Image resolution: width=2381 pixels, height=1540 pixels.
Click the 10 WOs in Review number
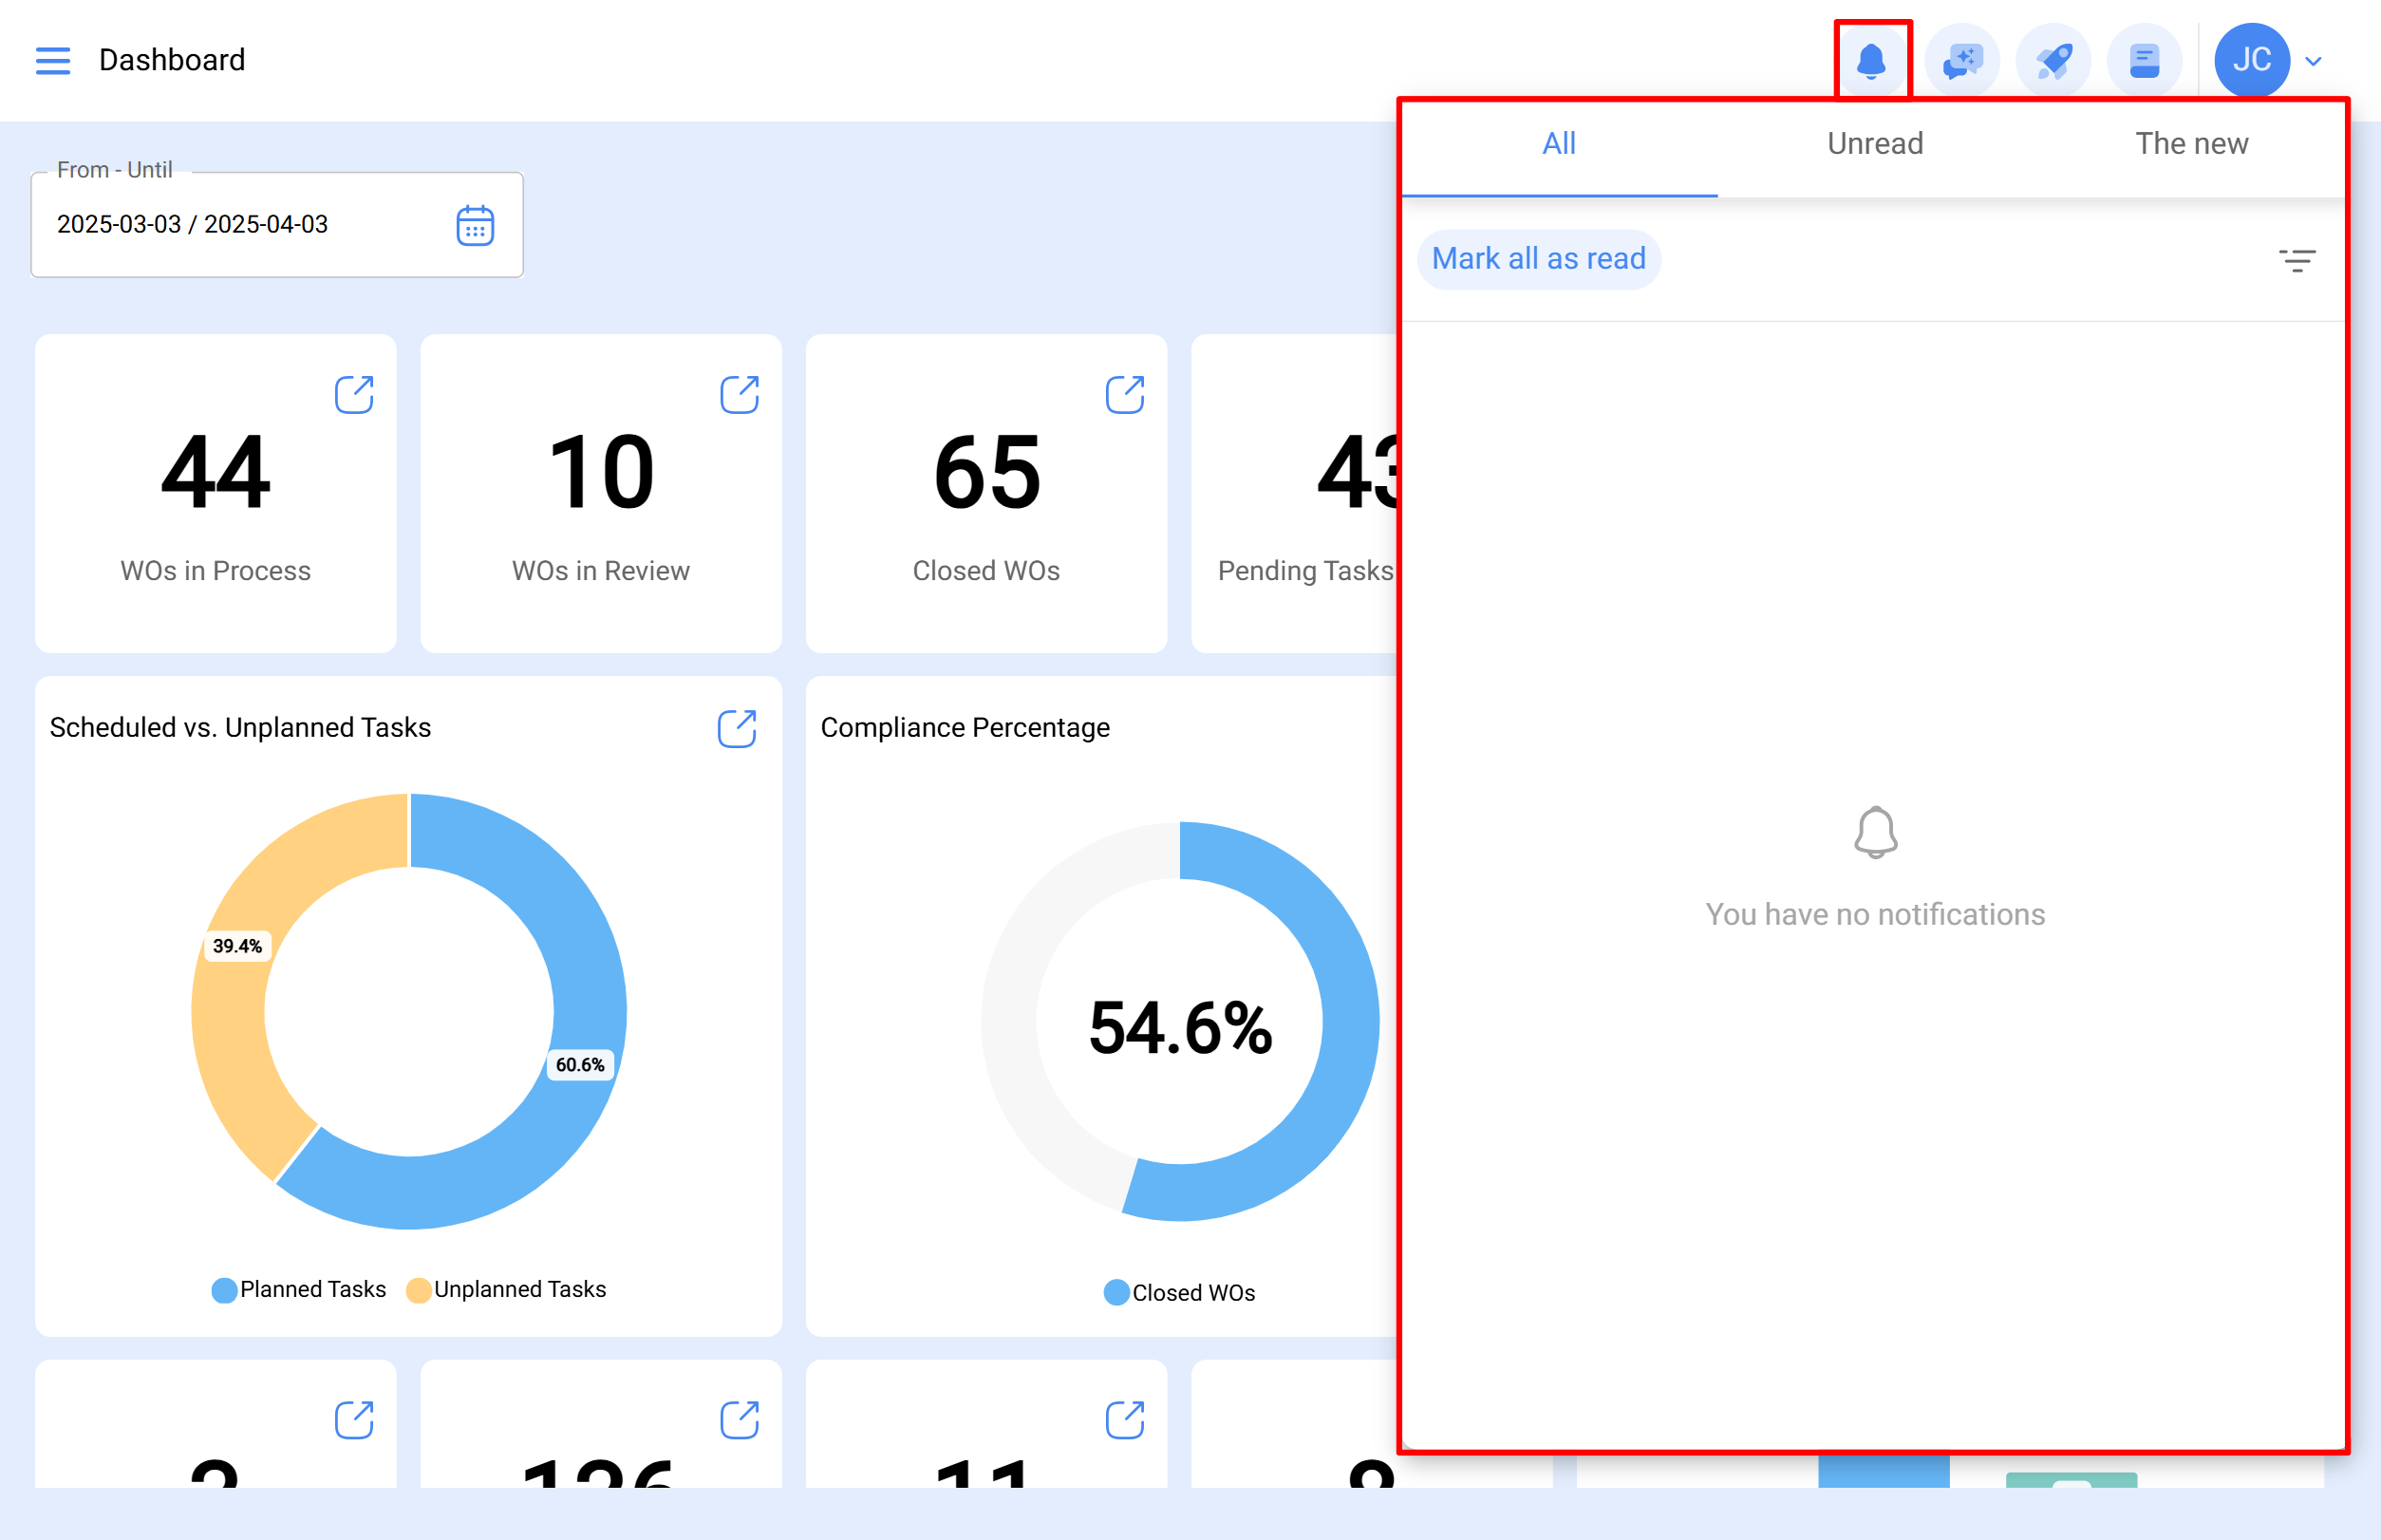tap(601, 472)
